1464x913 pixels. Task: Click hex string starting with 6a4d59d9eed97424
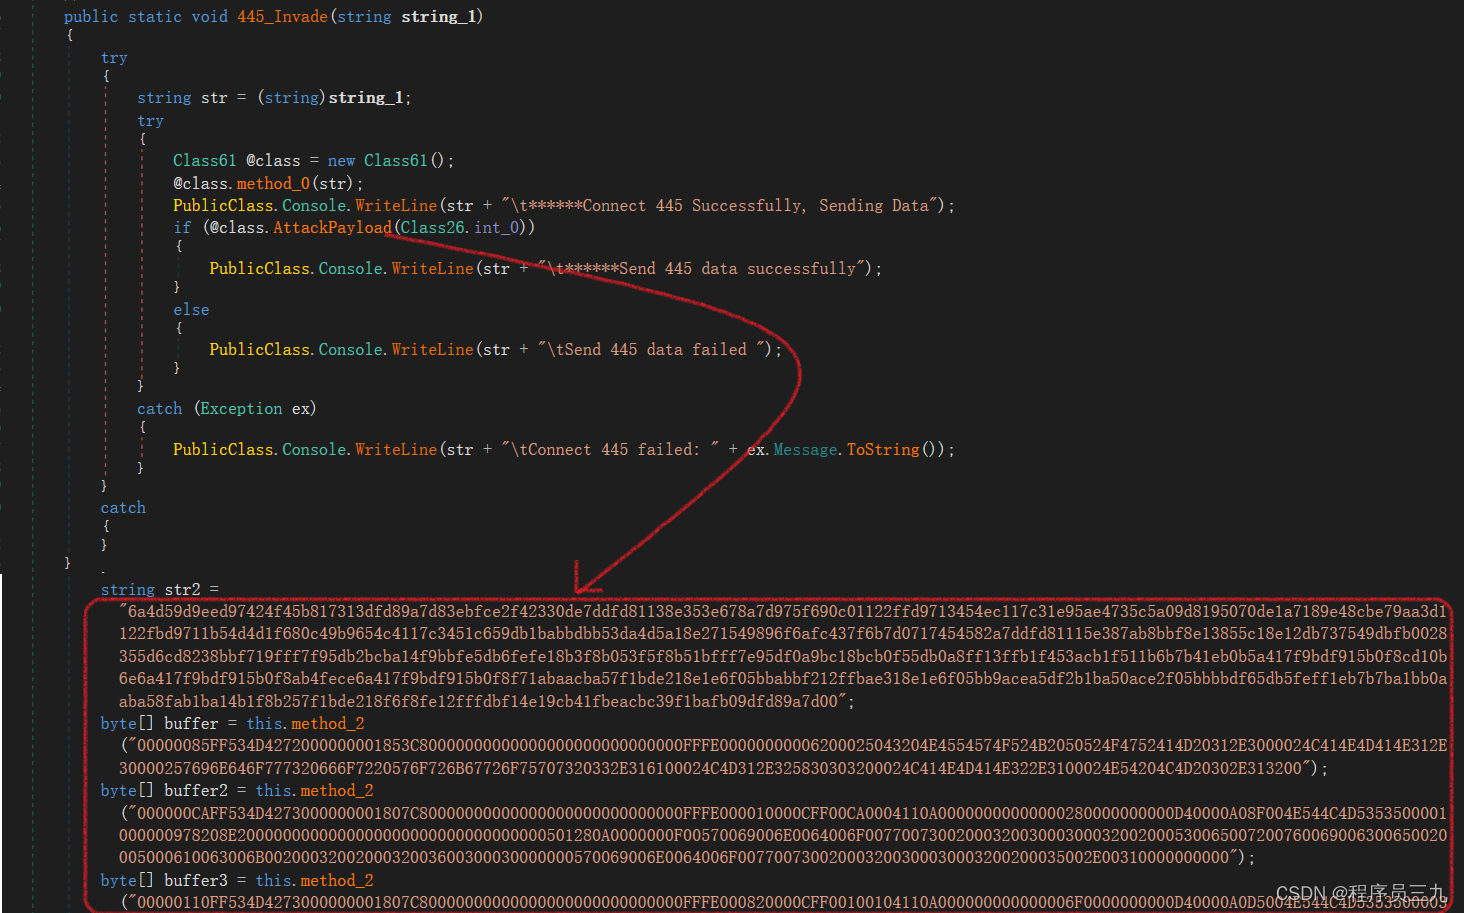click(783, 657)
